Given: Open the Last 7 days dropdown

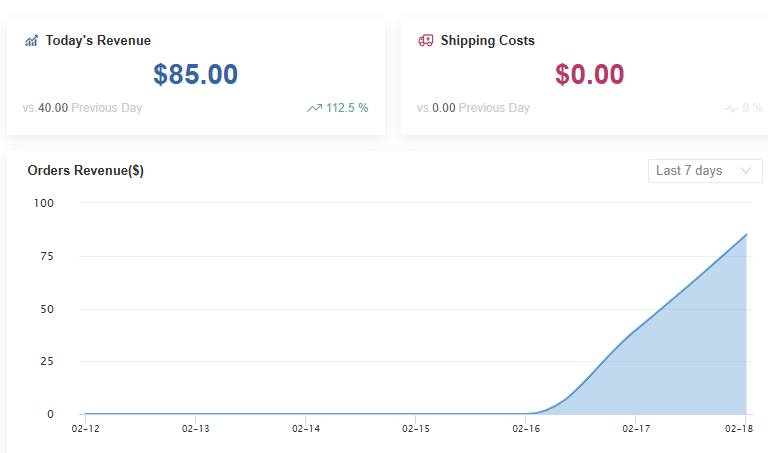Looking at the screenshot, I should coord(705,171).
